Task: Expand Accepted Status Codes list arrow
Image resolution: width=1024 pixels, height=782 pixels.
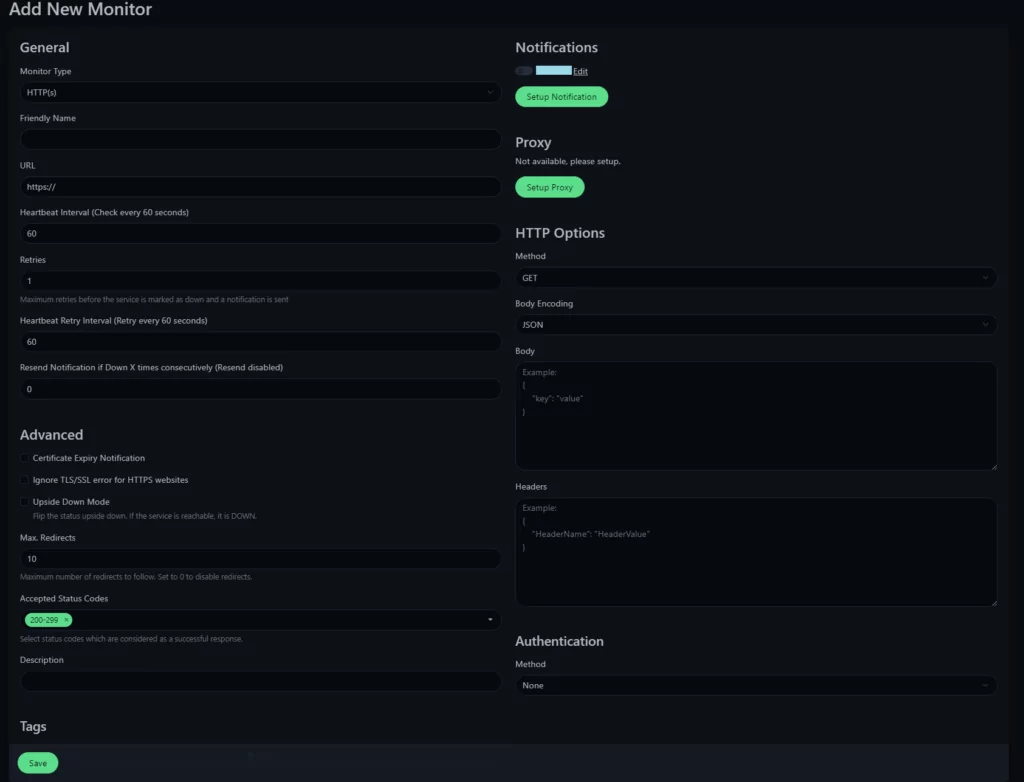Action: (x=490, y=620)
